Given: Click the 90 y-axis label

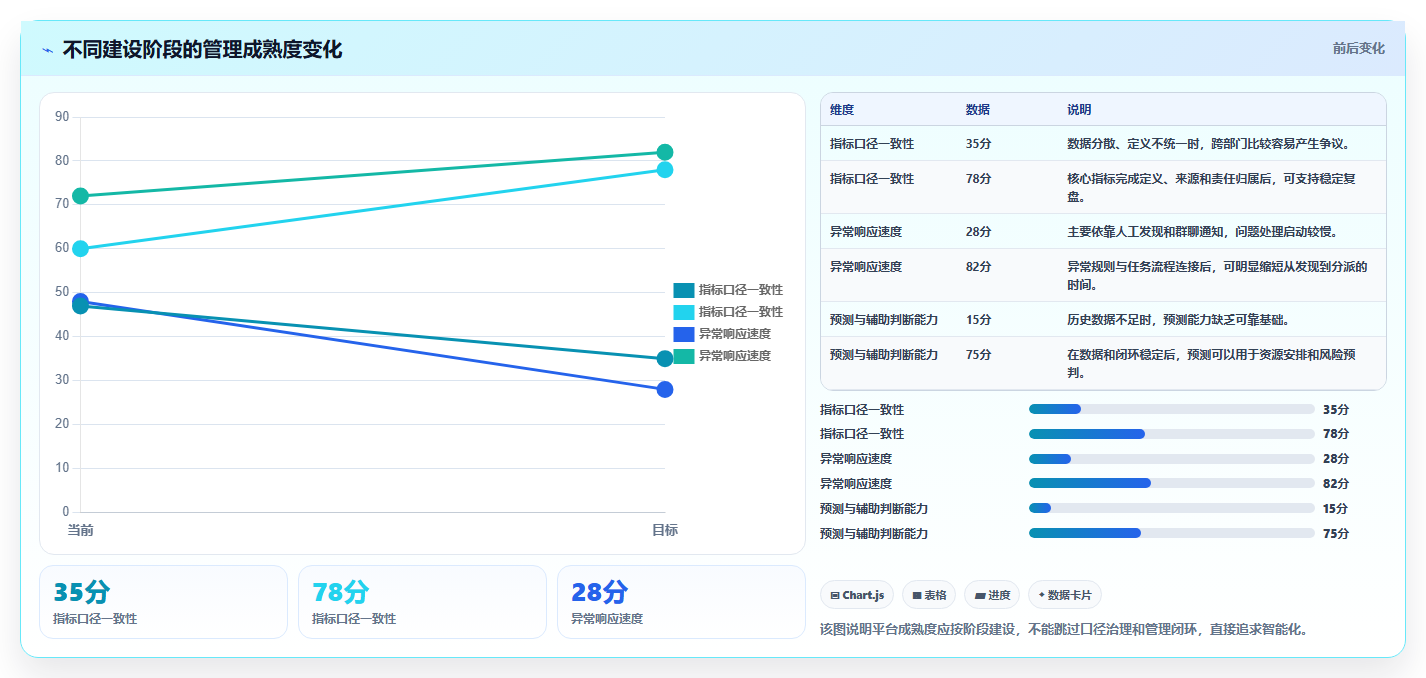Looking at the screenshot, I should [62, 117].
